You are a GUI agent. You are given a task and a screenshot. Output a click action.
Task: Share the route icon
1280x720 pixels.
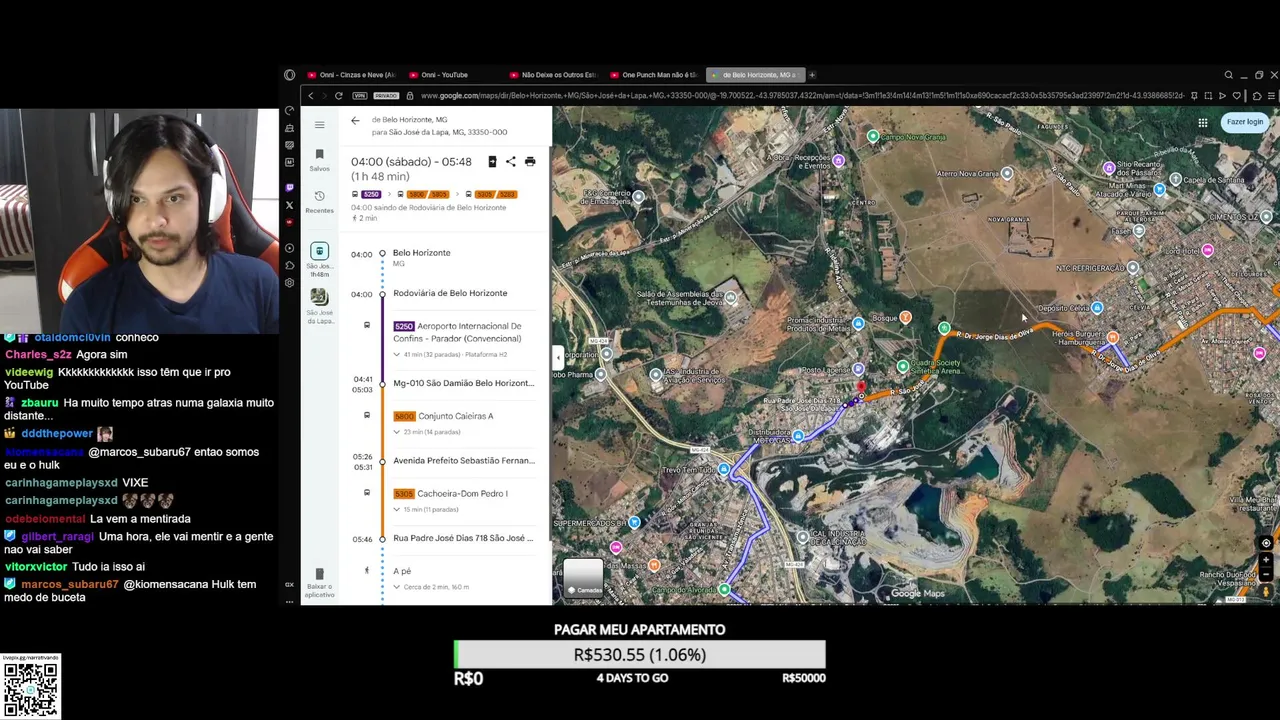[x=511, y=162]
